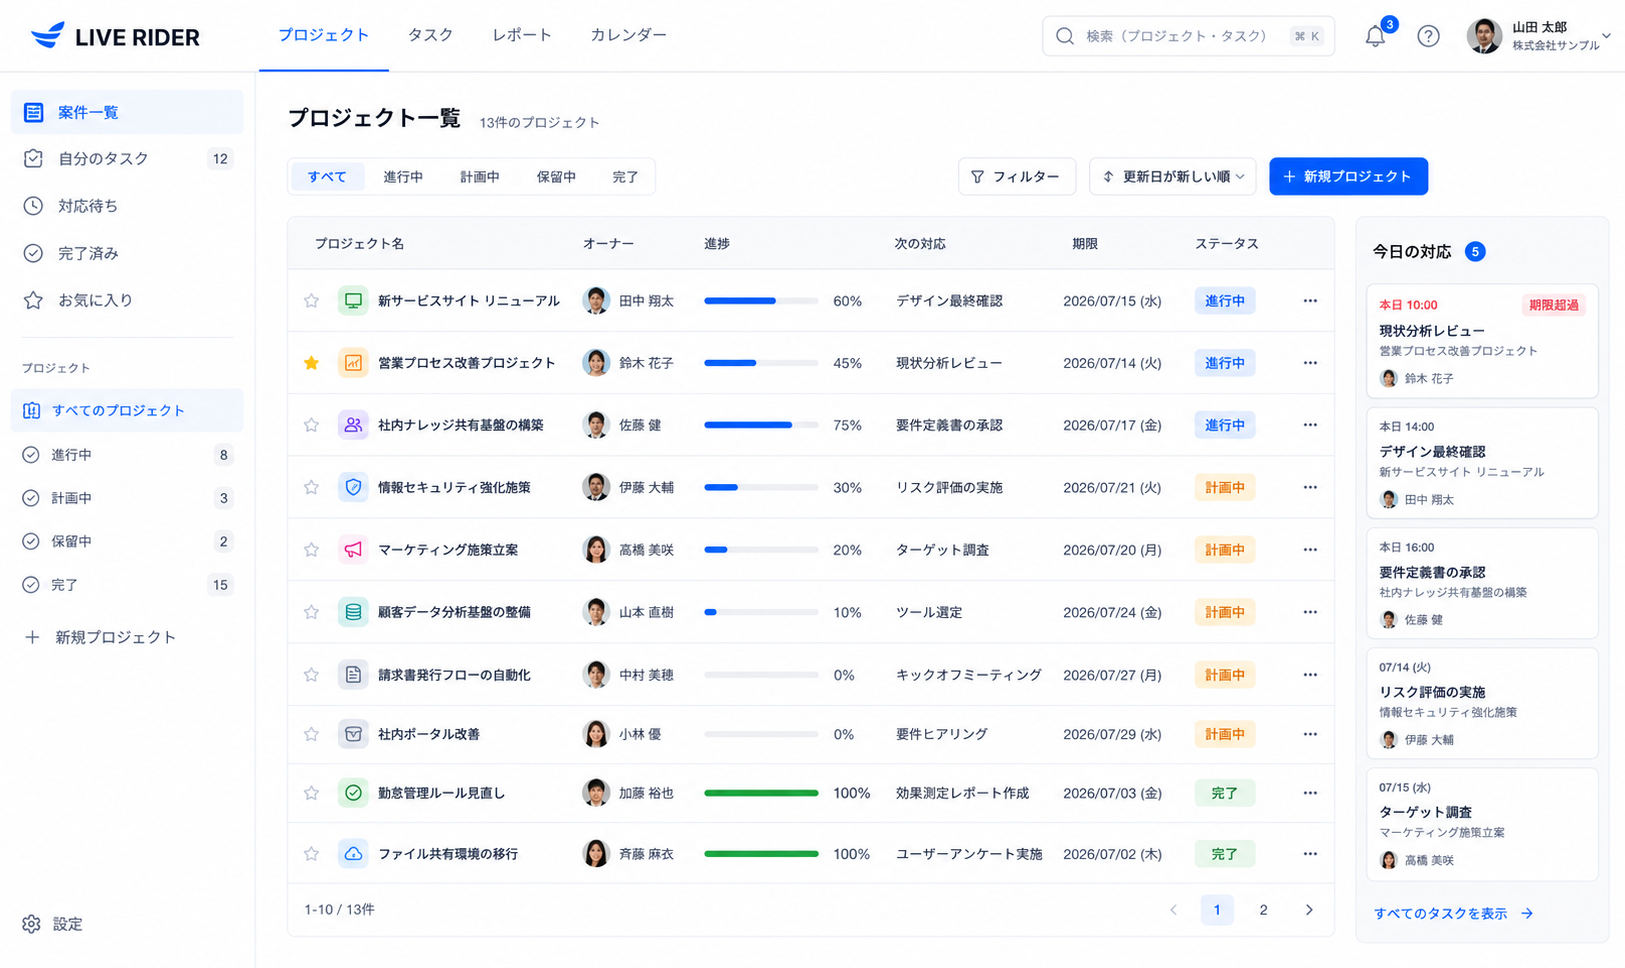Focus the 検索 (プロジェクト・タスク) search field
Screen dimensions: 1625x968
coord(1188,36)
